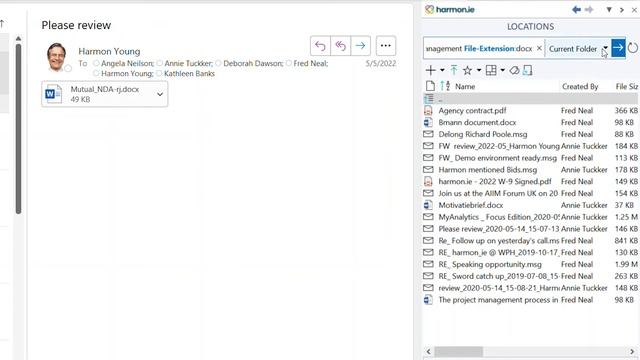640x360 pixels.
Task: Click recipient Annie Tuckker
Action: 188,63
